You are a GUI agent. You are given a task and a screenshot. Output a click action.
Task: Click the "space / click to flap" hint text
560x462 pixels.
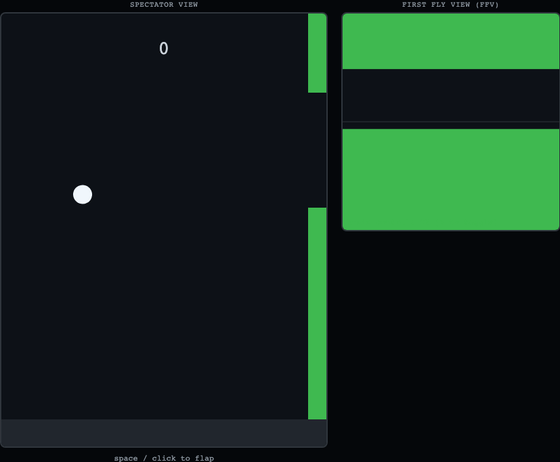pos(164,458)
